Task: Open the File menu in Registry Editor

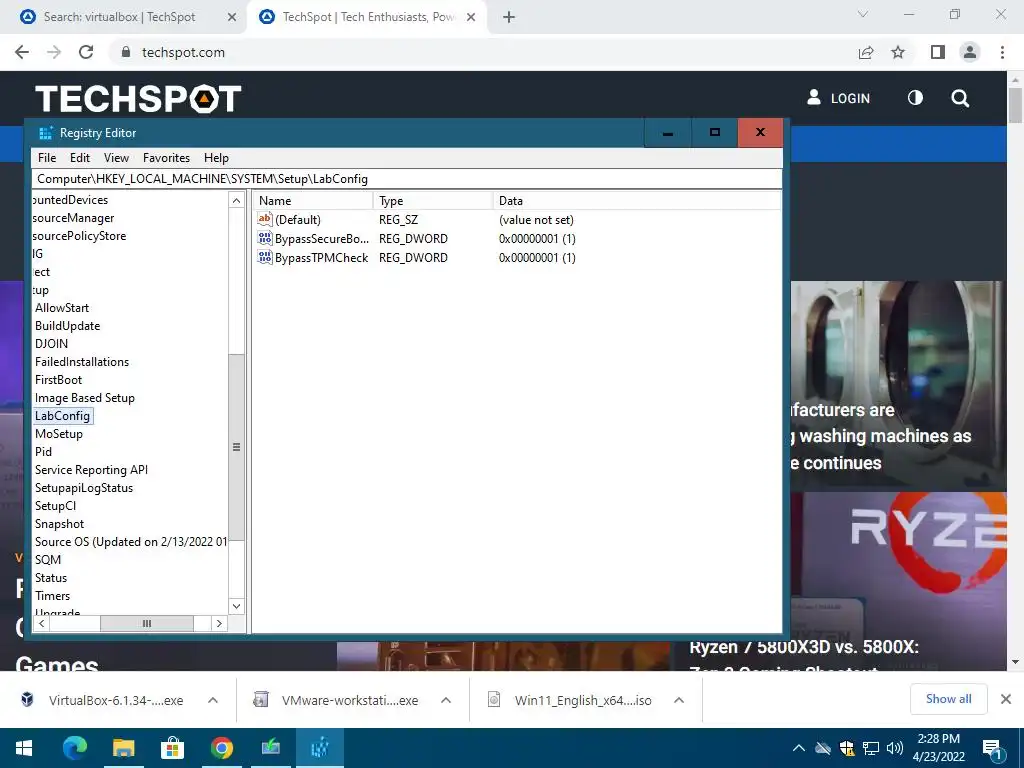Action: (47, 158)
